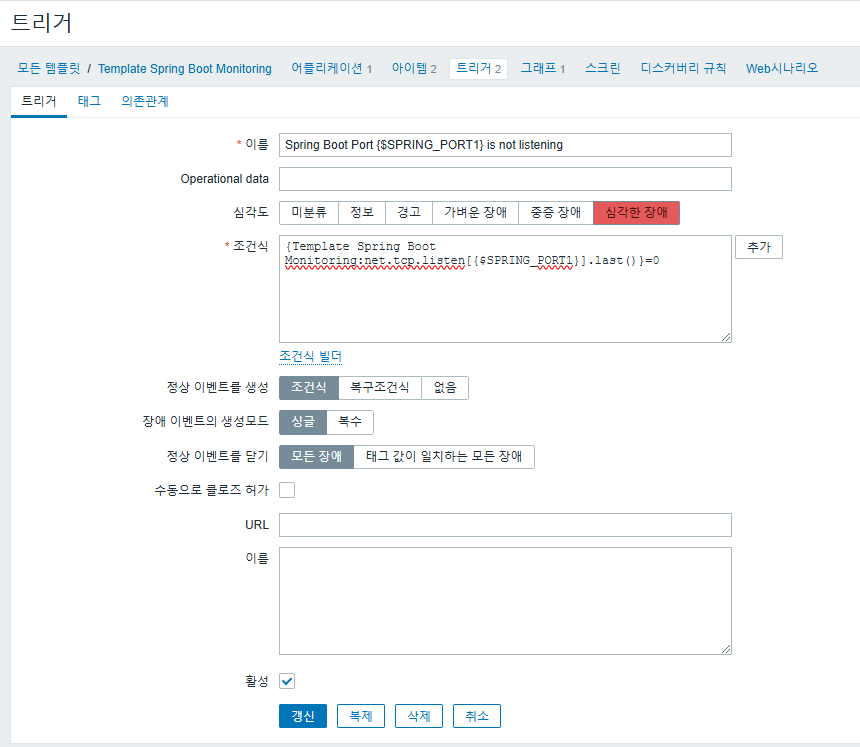Click the 삭제 delete button
This screenshot has height=747, width=860.
pos(419,716)
